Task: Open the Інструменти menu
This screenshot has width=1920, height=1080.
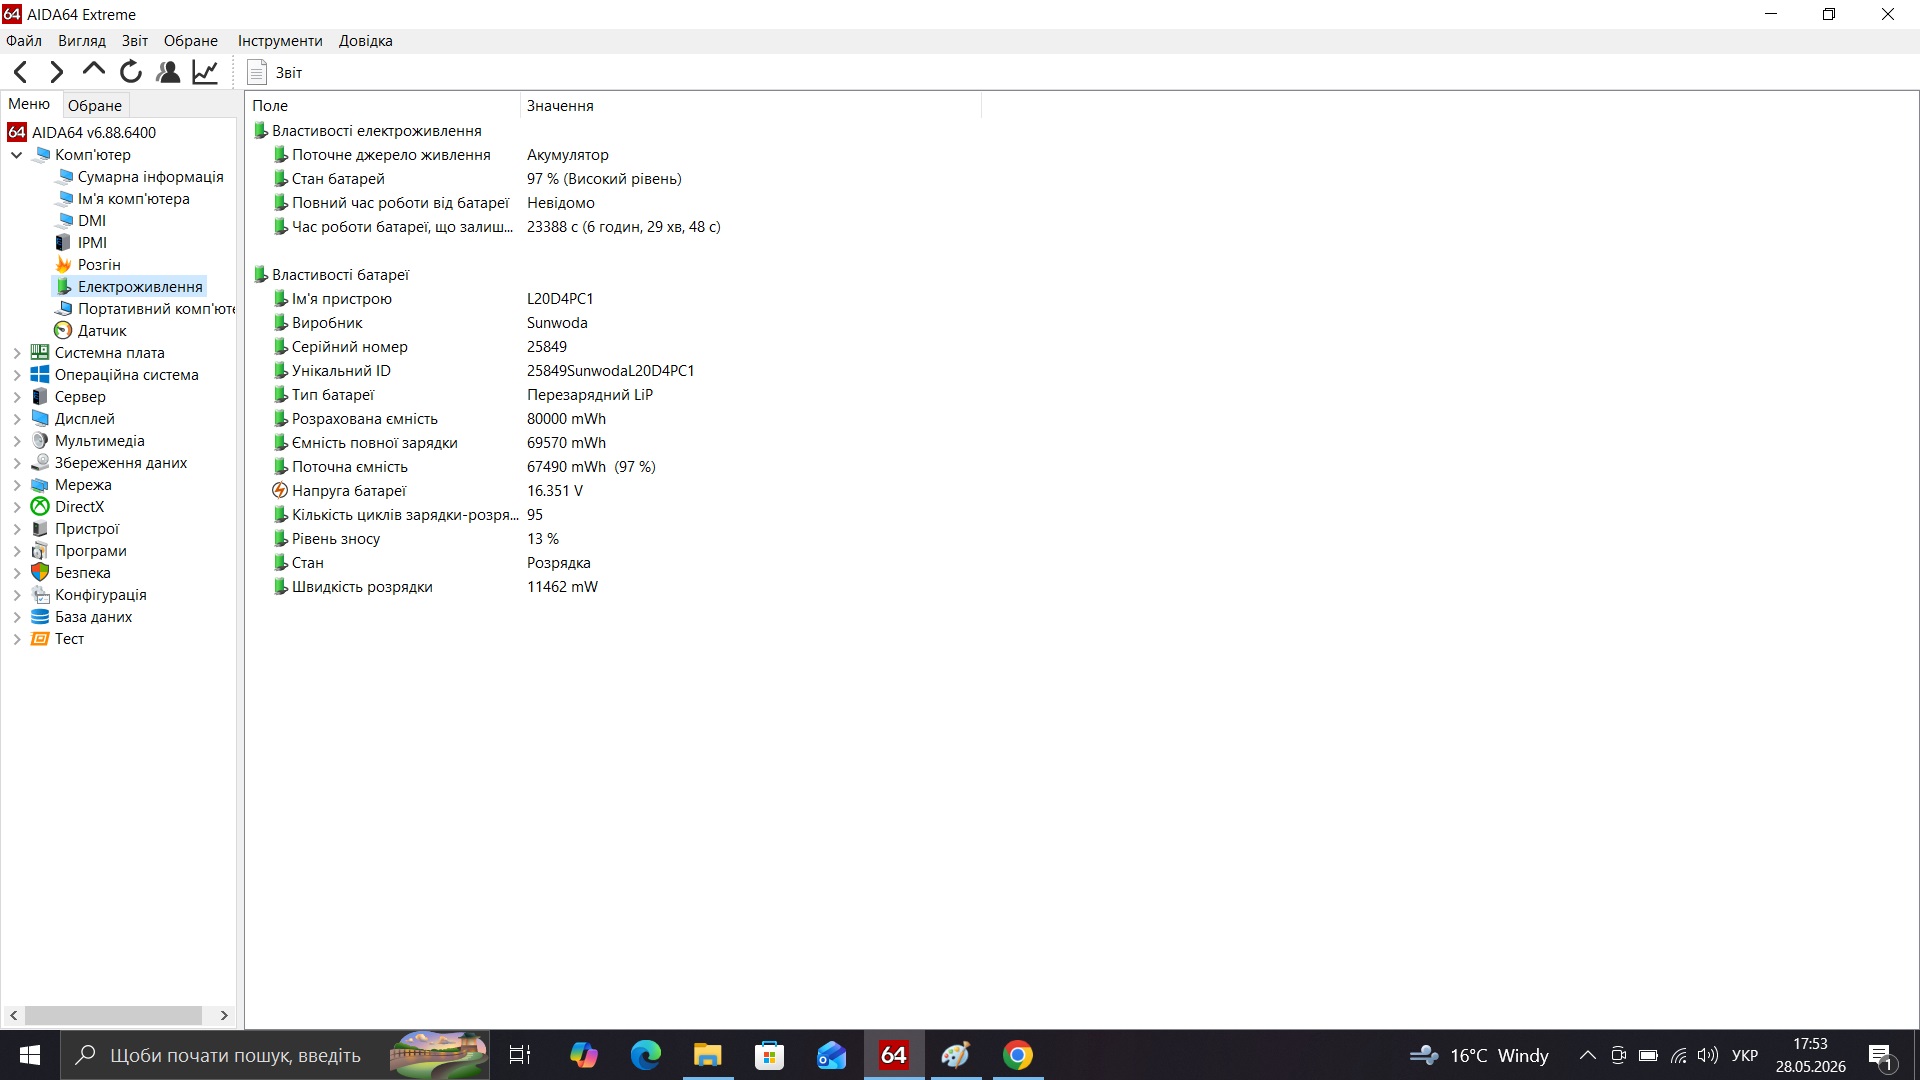Action: (x=280, y=41)
